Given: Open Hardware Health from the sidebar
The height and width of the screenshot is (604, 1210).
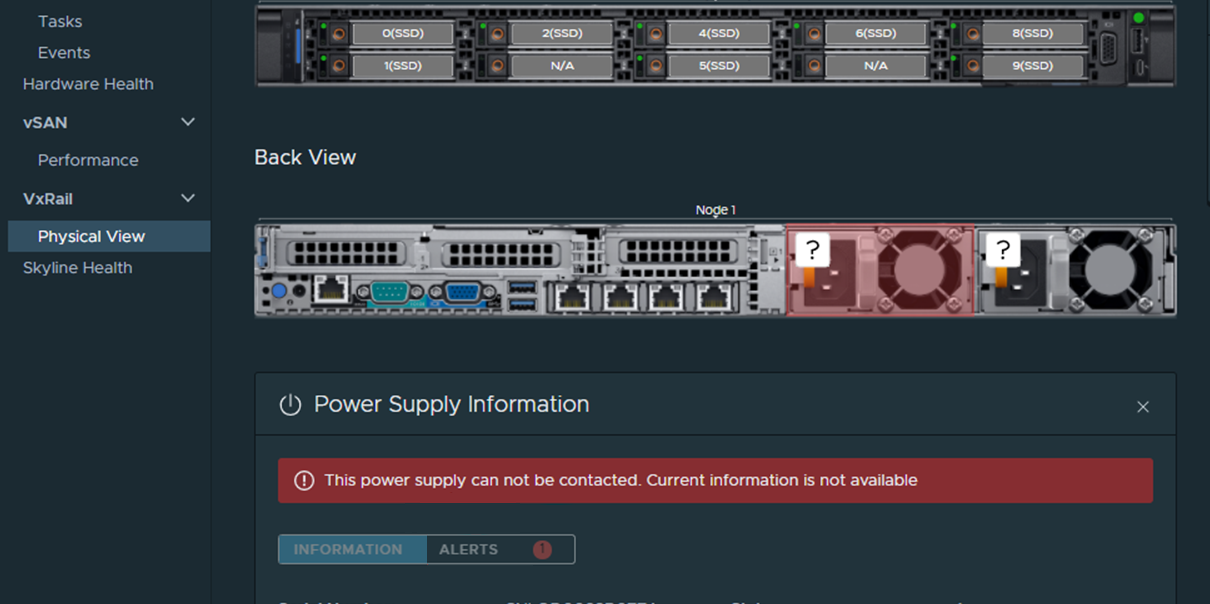Looking at the screenshot, I should [x=88, y=84].
